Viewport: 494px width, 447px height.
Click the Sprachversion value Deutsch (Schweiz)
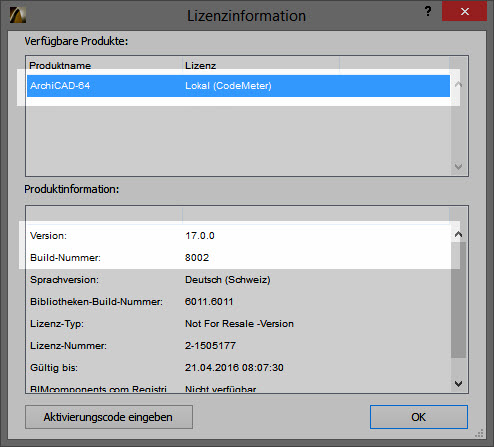click(x=228, y=280)
